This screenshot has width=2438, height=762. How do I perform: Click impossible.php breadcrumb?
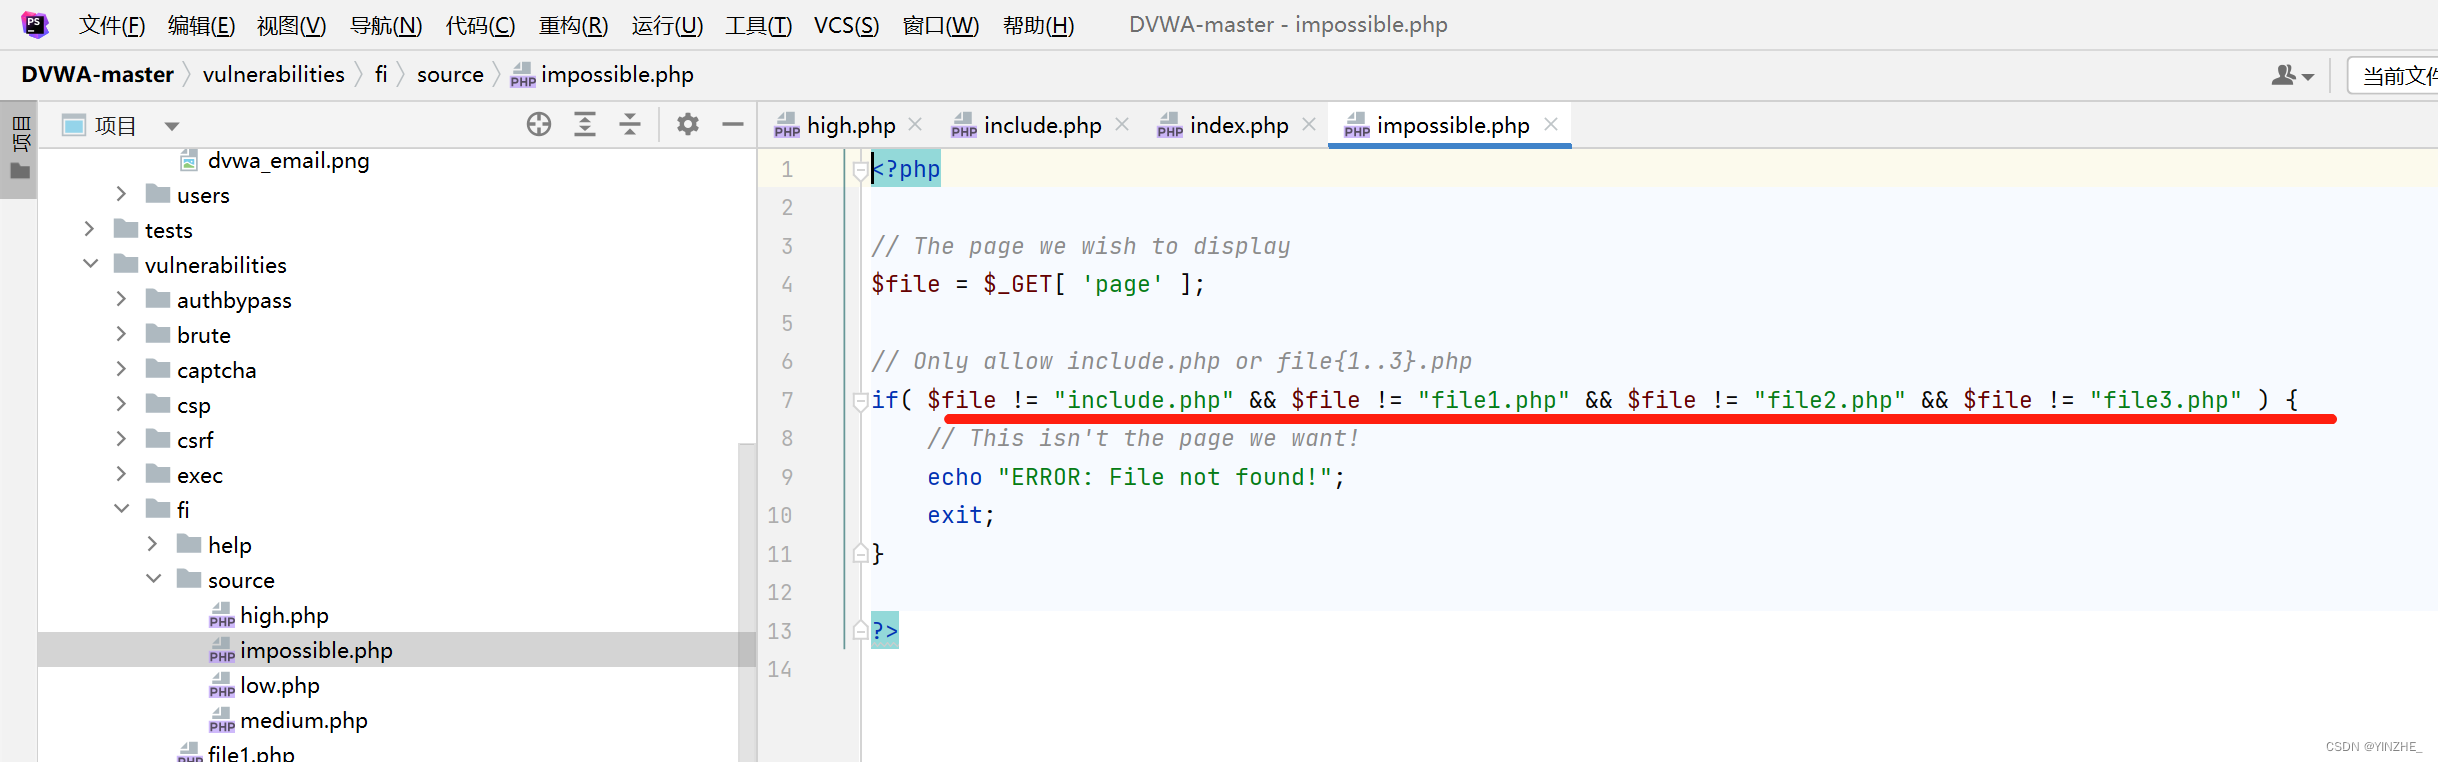point(602,74)
